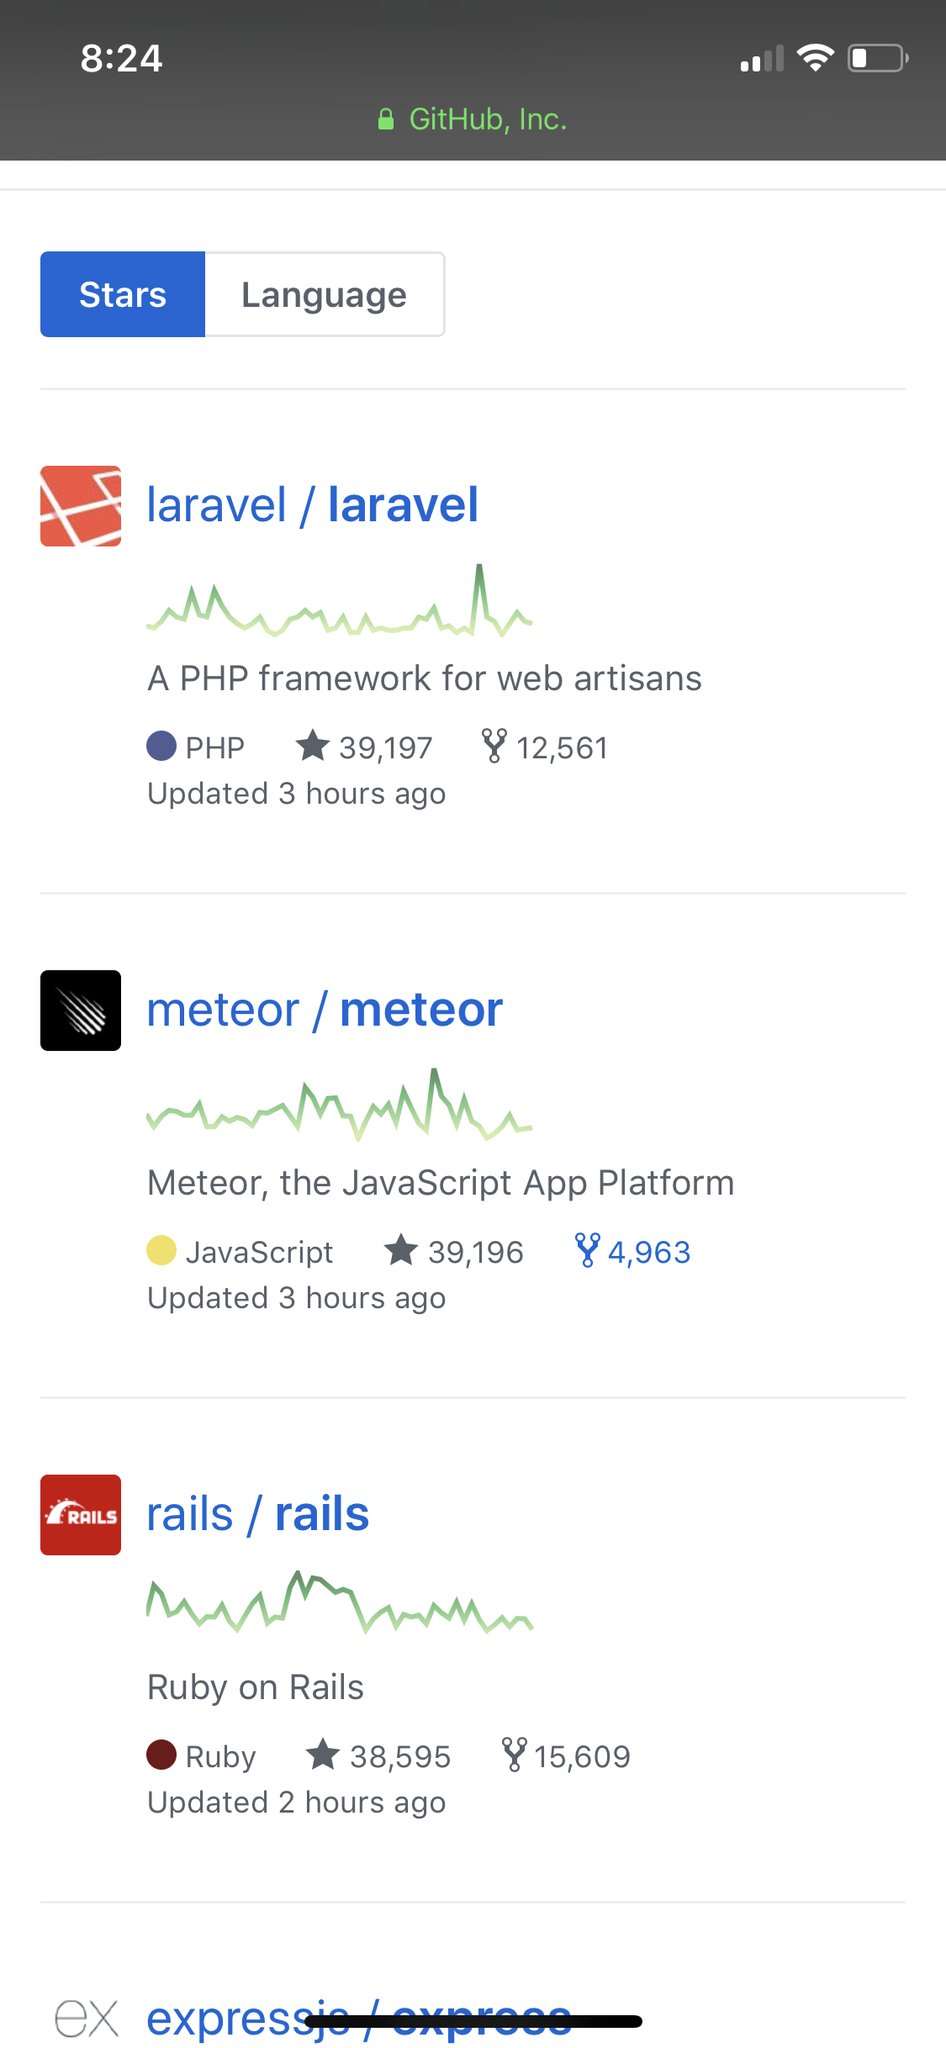Viewport: 946px width, 2048px height.
Task: Open the rails / rails repository link
Action: (x=257, y=1515)
